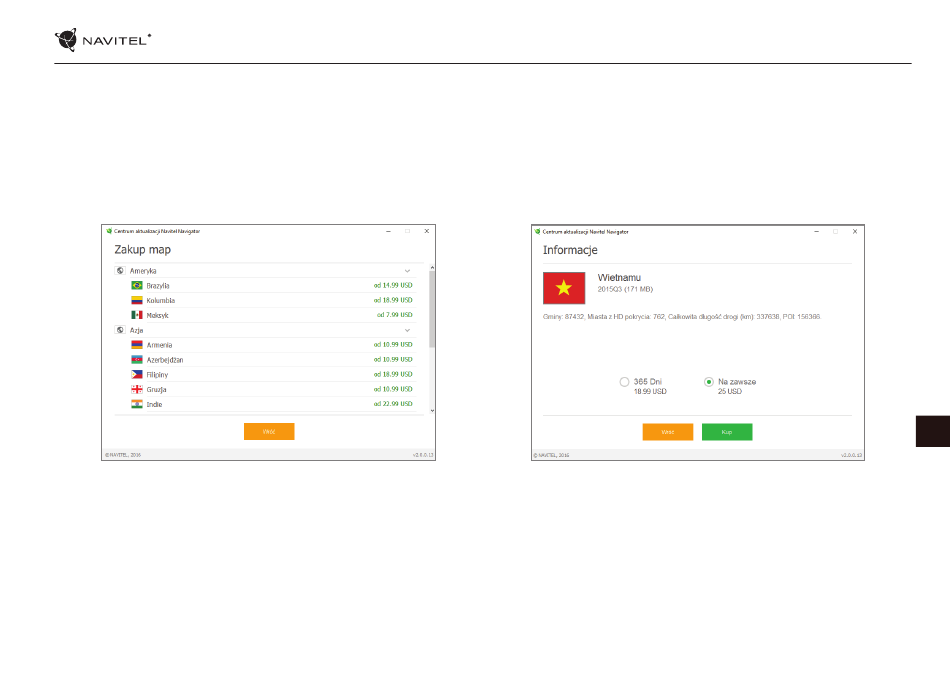Click the Indie price od 22.99 USD

tap(393, 404)
